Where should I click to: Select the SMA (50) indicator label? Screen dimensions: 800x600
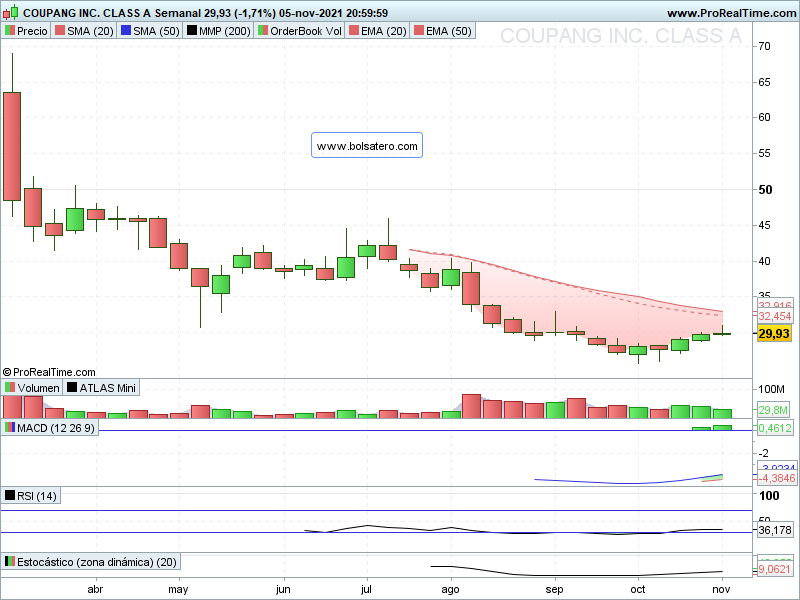tap(150, 31)
